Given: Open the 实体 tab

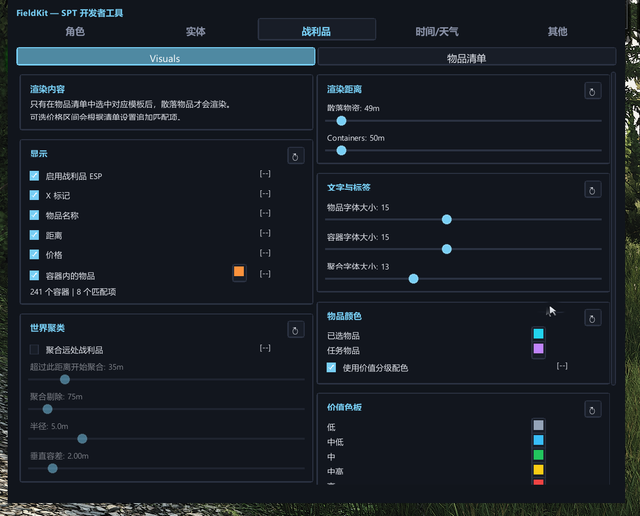Looking at the screenshot, I should (196, 31).
